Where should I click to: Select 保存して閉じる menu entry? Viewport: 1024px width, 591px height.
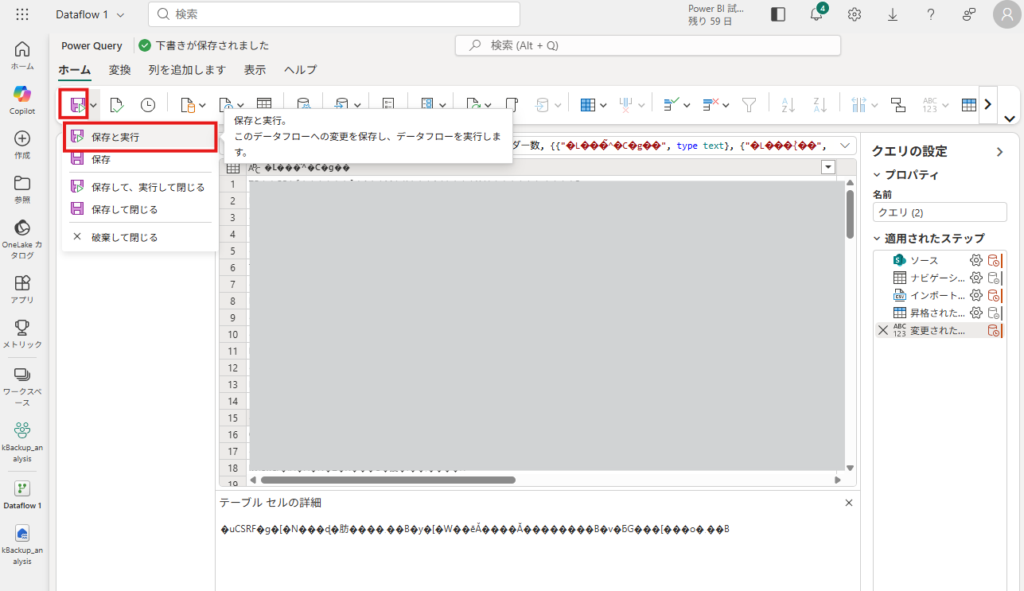point(124,209)
